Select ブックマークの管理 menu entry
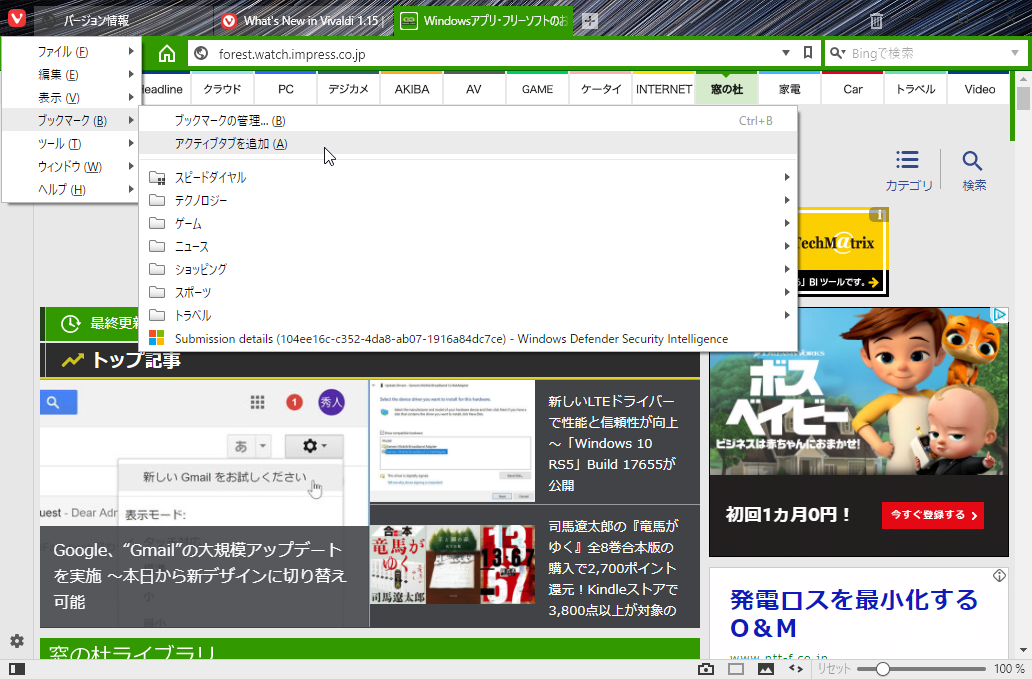This screenshot has width=1032, height=679. [x=468, y=120]
